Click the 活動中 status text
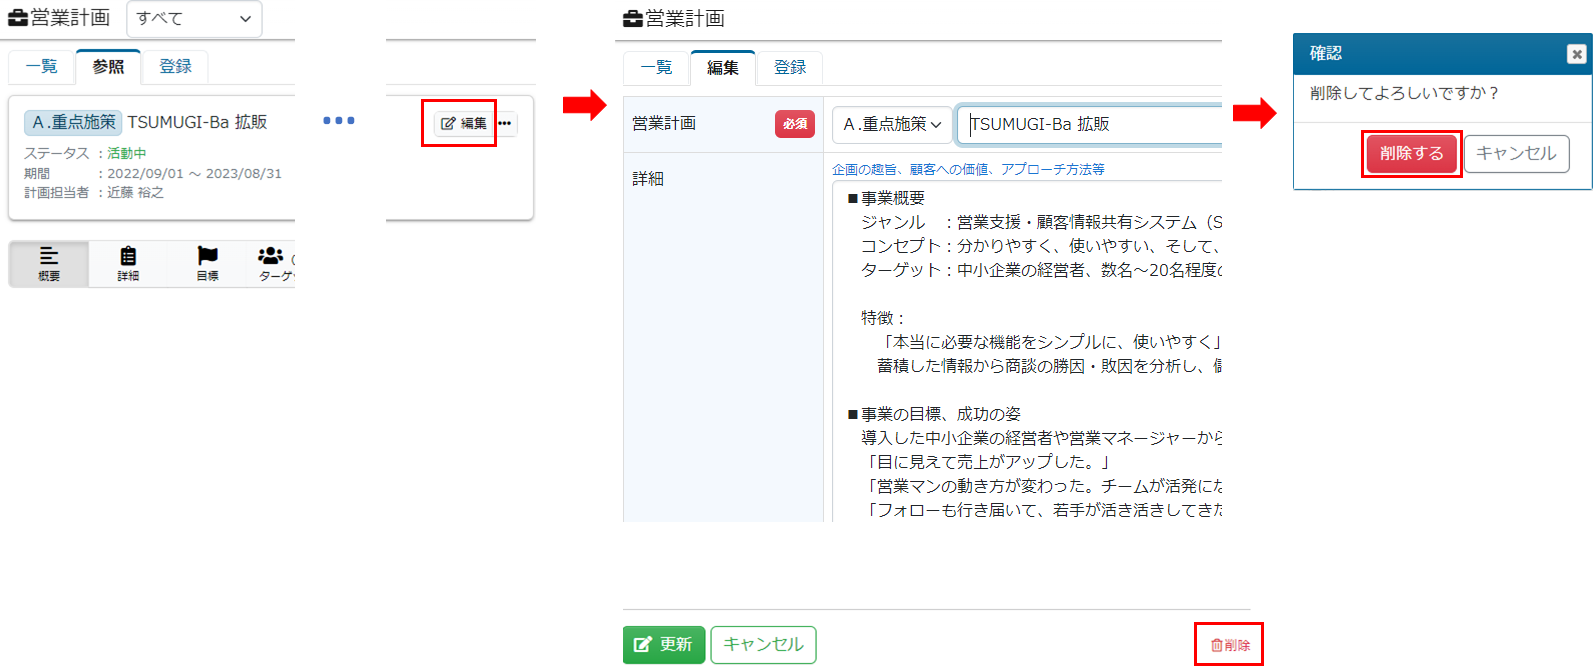Screen dimensions: 1593x671 [x=127, y=153]
